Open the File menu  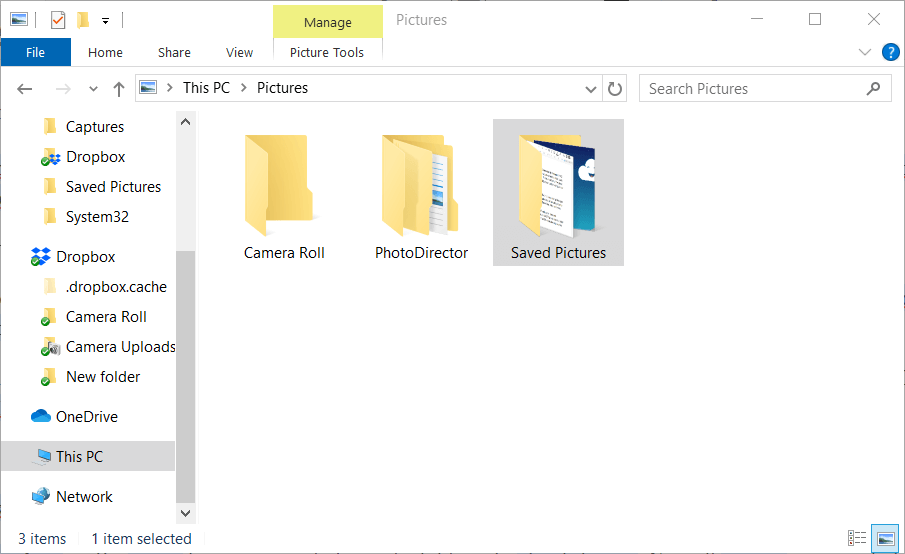[x=35, y=52]
